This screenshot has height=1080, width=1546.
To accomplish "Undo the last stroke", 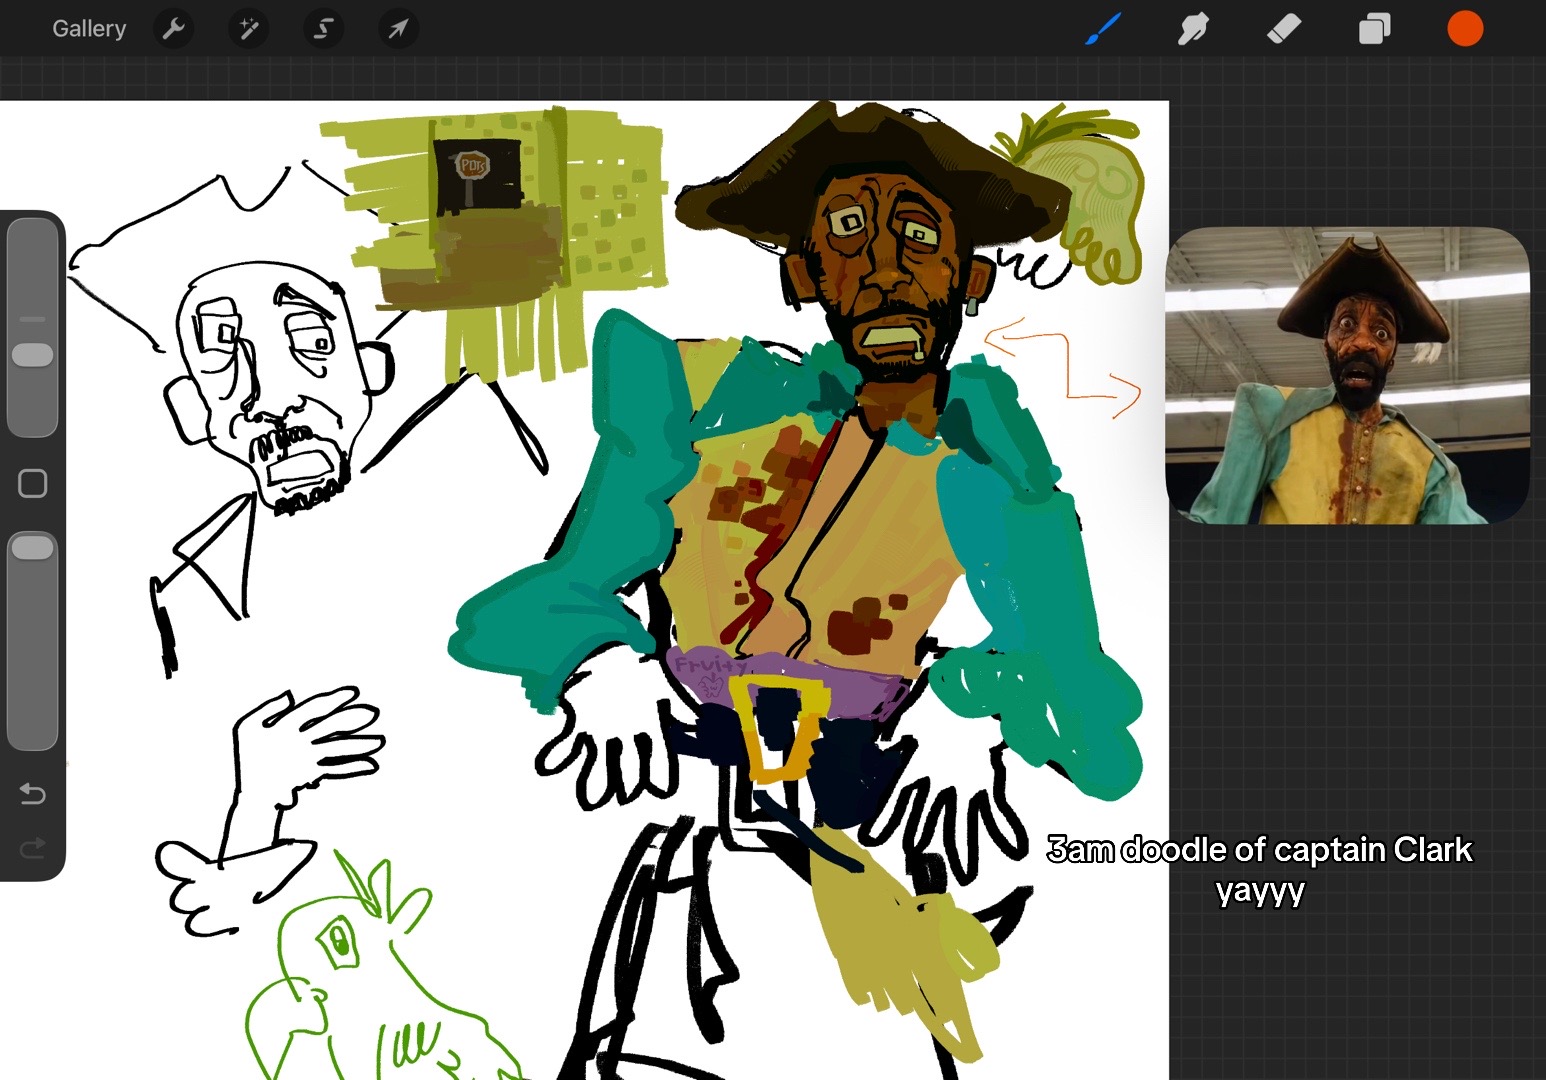I will click(32, 794).
